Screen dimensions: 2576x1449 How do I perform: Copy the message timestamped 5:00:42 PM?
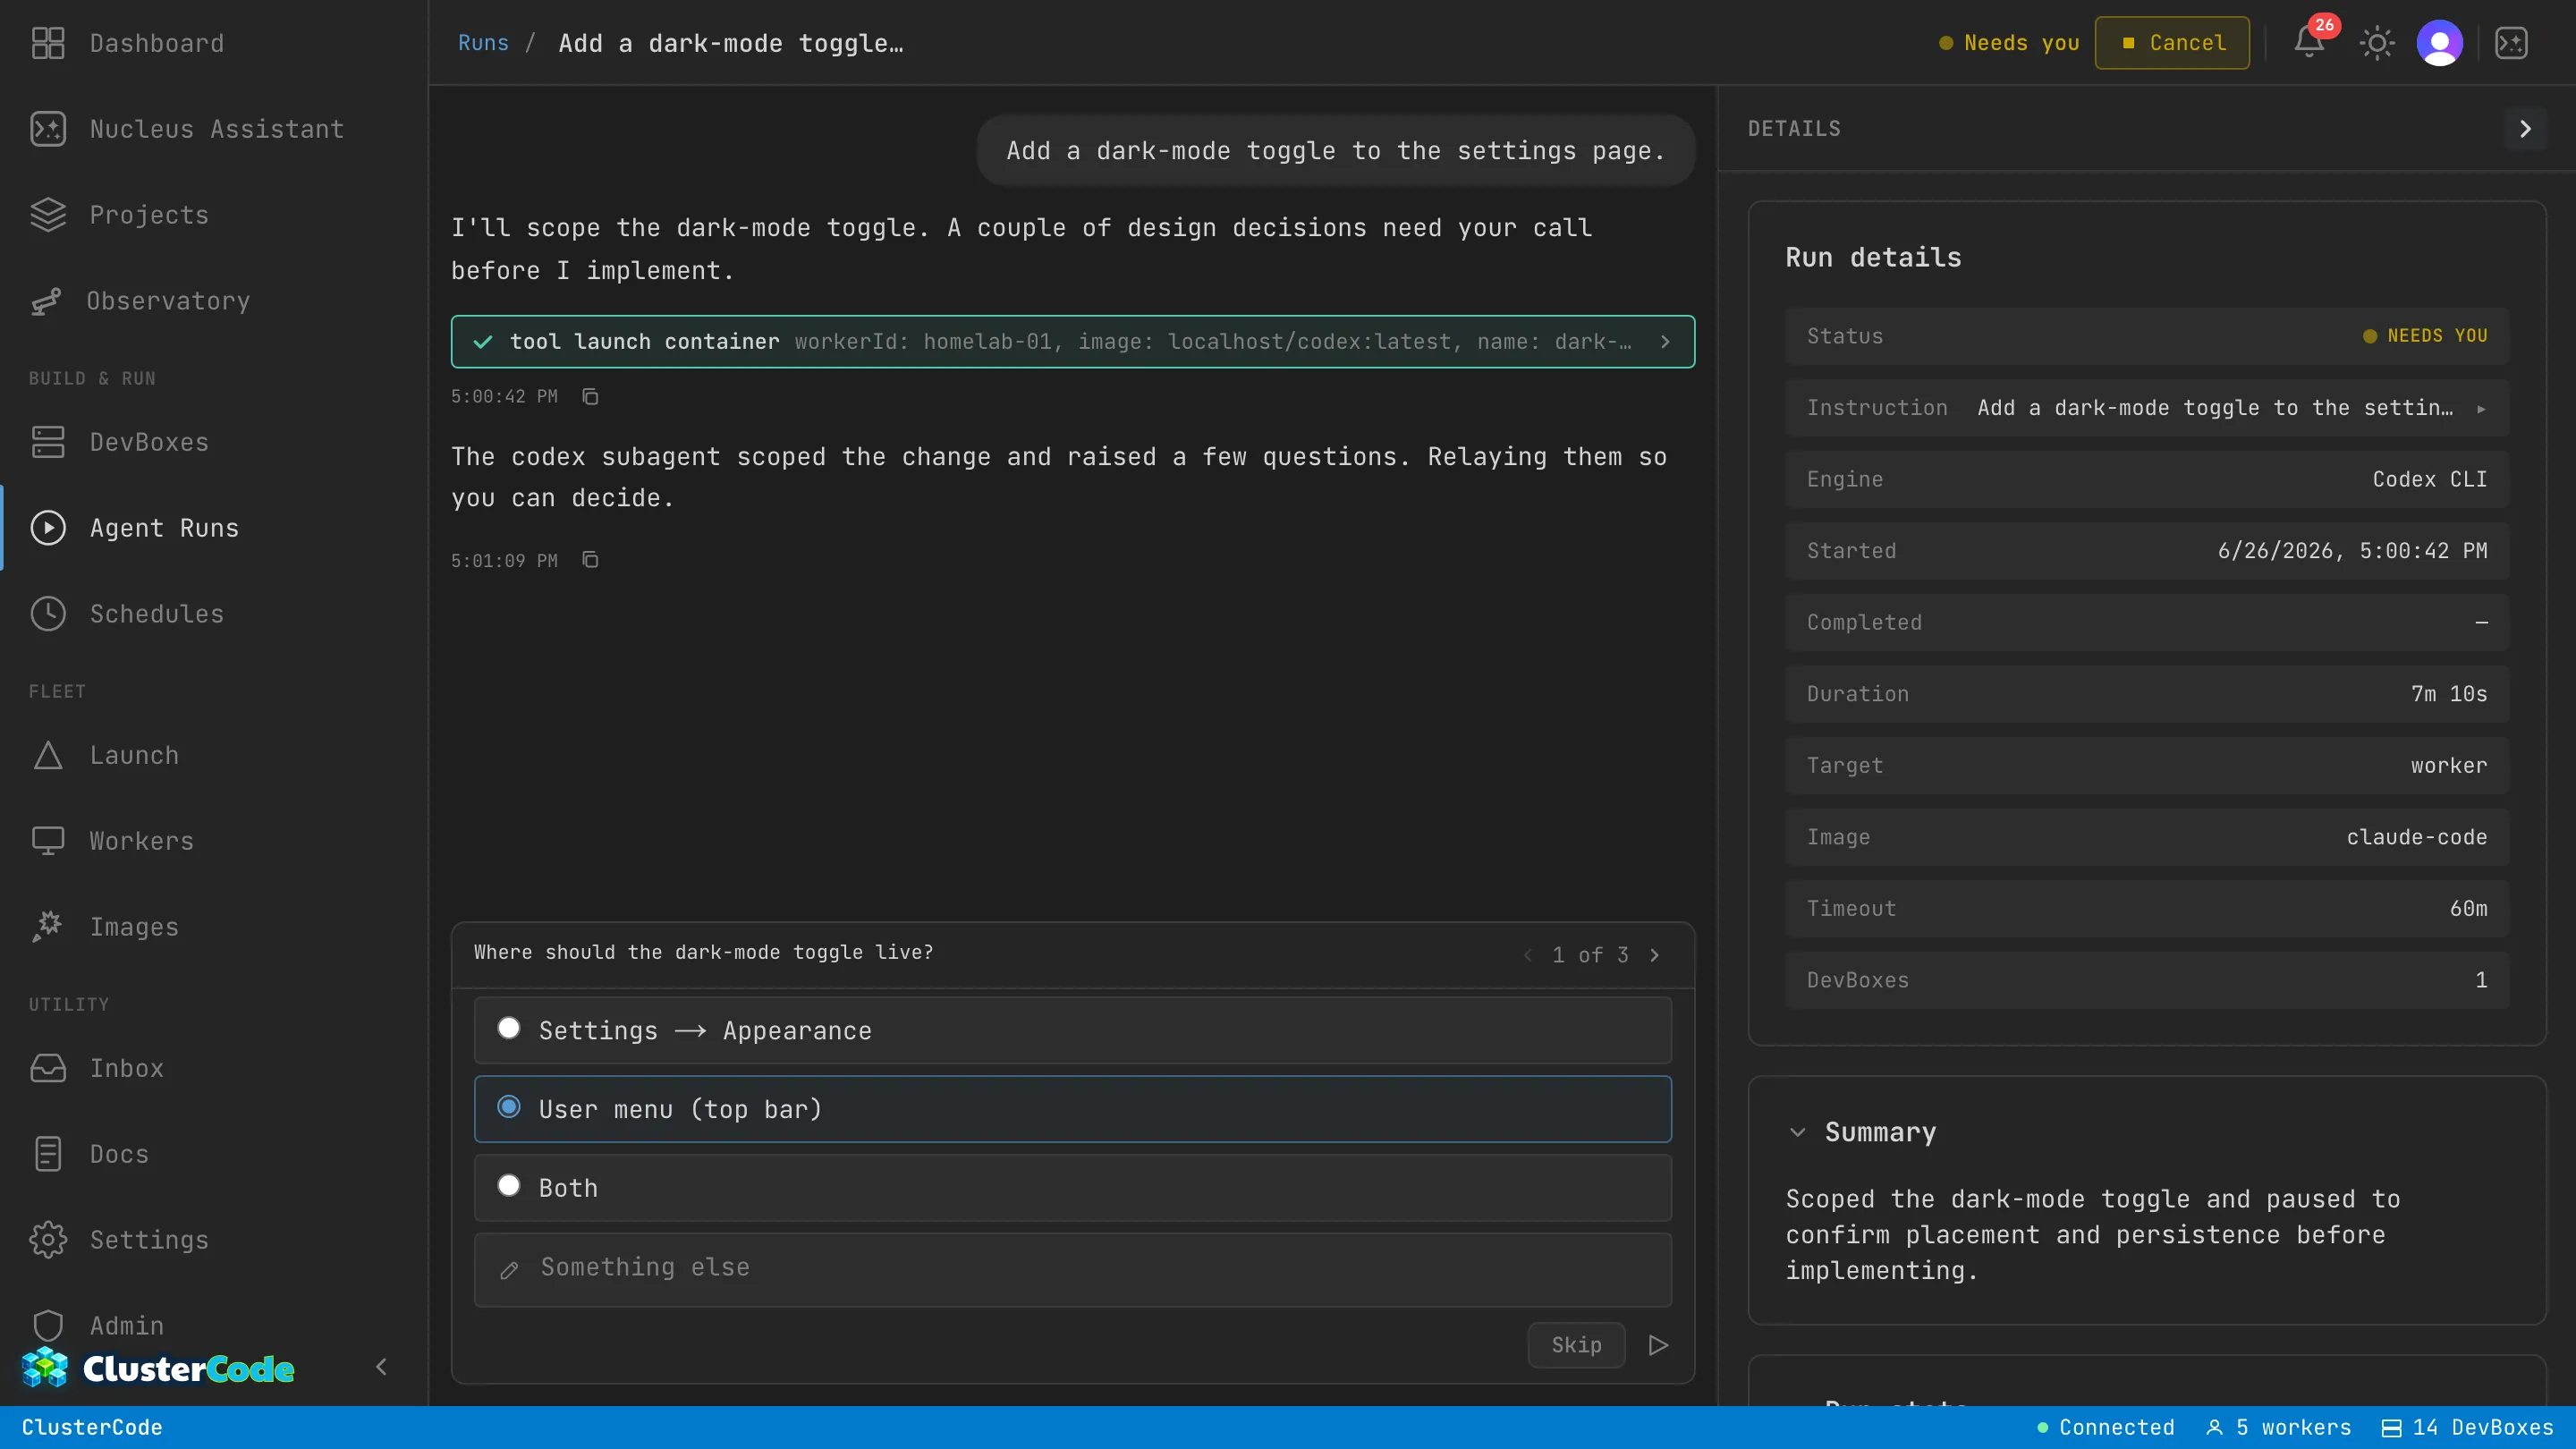(590, 397)
